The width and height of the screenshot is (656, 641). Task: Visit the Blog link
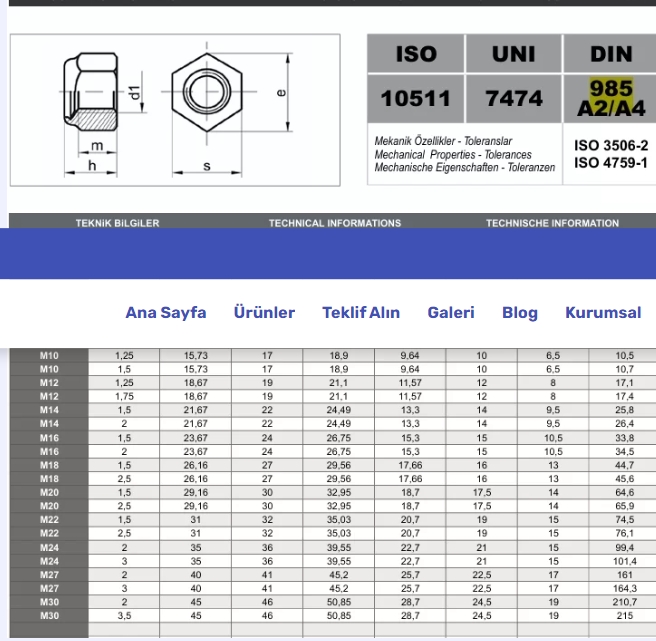pos(519,313)
